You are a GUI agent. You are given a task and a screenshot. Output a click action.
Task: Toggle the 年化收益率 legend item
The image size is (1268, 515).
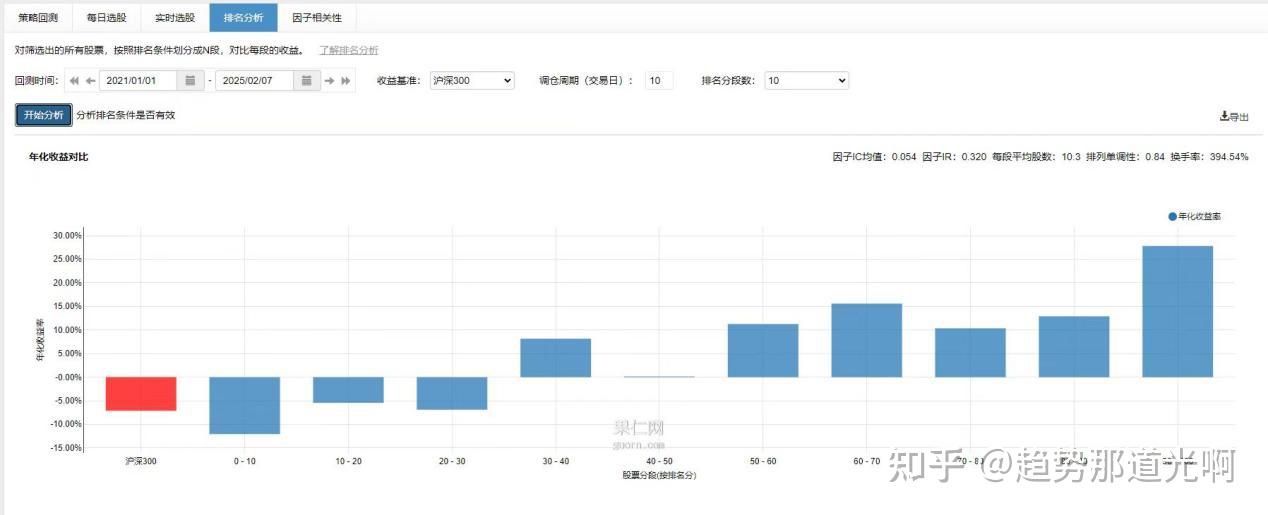point(1194,216)
